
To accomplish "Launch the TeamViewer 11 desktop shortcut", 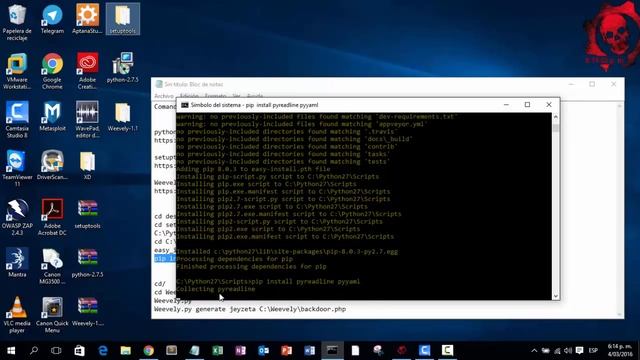I will tap(17, 168).
